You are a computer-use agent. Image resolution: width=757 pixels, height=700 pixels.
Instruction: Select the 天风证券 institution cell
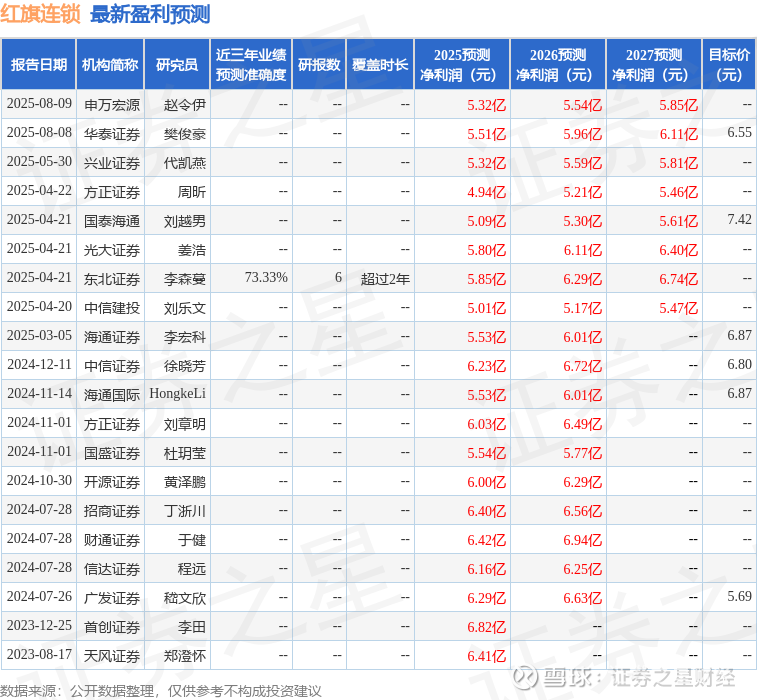[112, 656]
